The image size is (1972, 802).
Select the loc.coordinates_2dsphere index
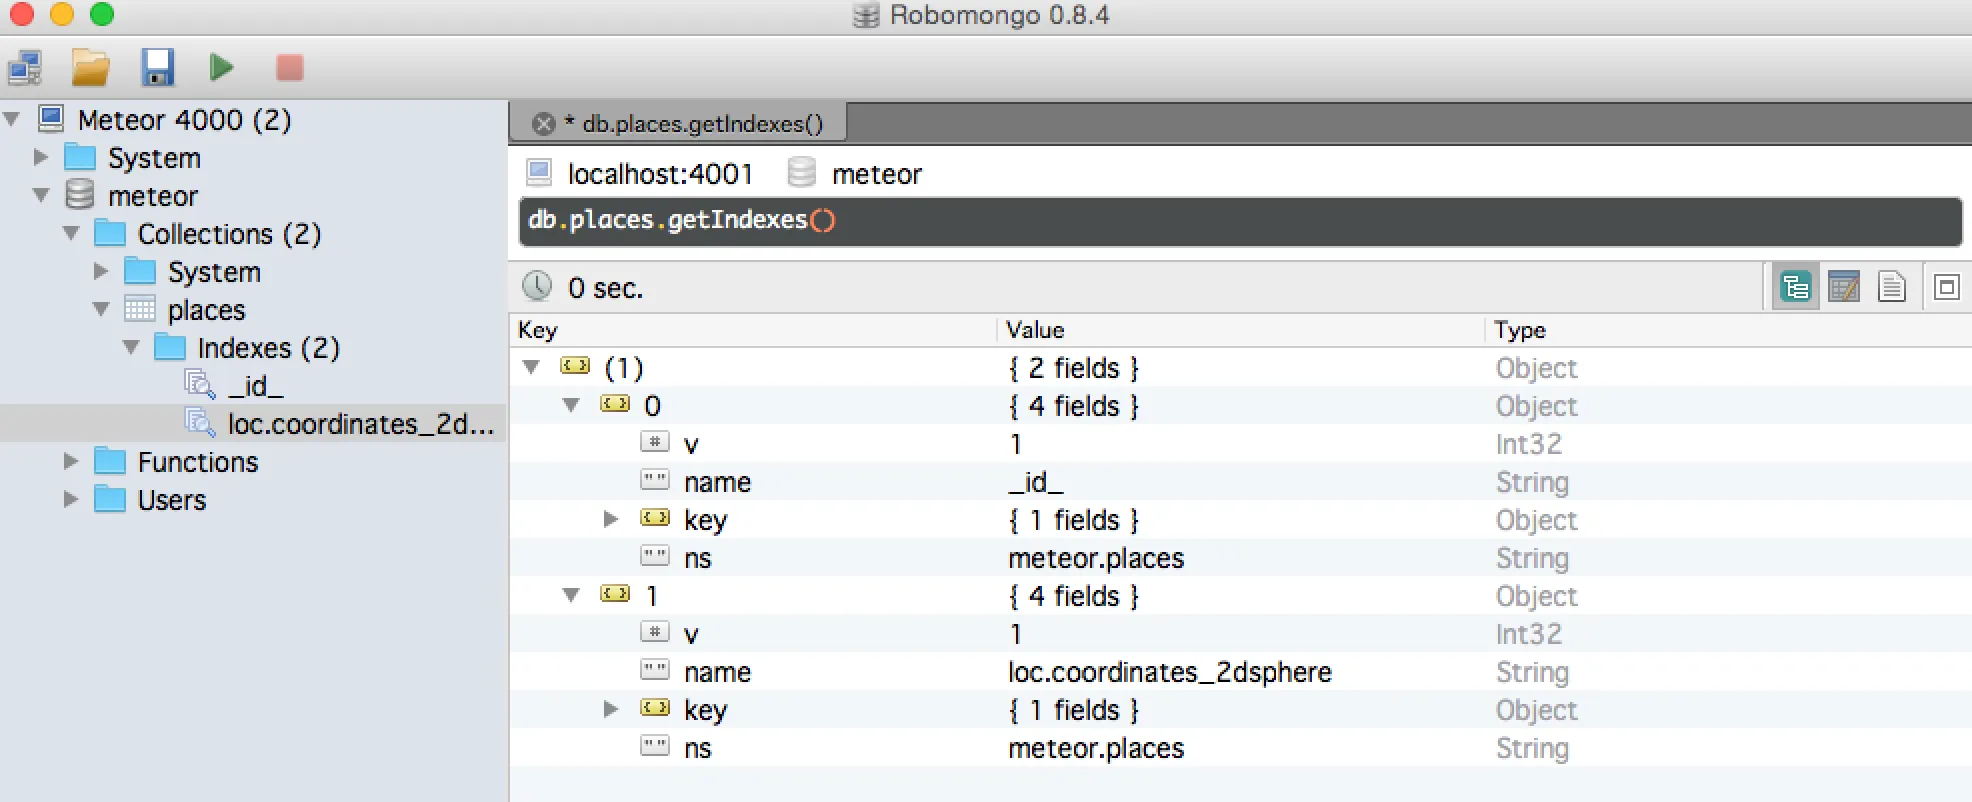[360, 423]
